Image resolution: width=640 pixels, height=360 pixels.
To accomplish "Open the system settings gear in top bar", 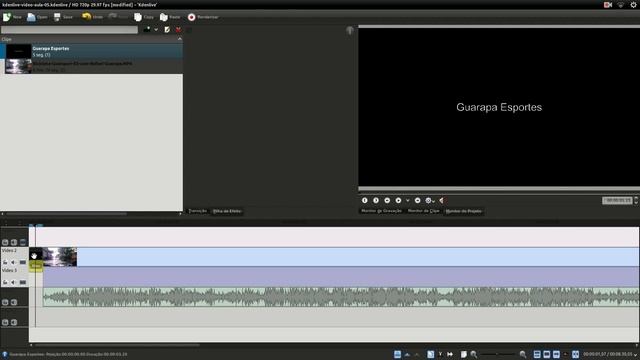I will [x=633, y=4].
